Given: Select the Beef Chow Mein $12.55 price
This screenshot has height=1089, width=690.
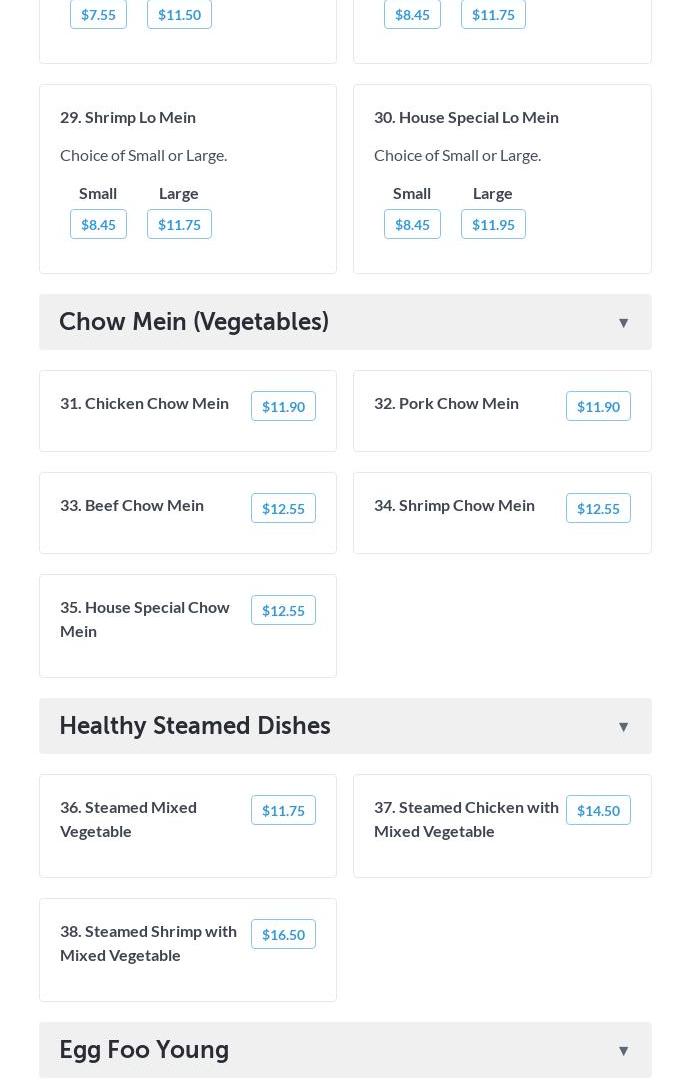Looking at the screenshot, I should click(x=283, y=508).
